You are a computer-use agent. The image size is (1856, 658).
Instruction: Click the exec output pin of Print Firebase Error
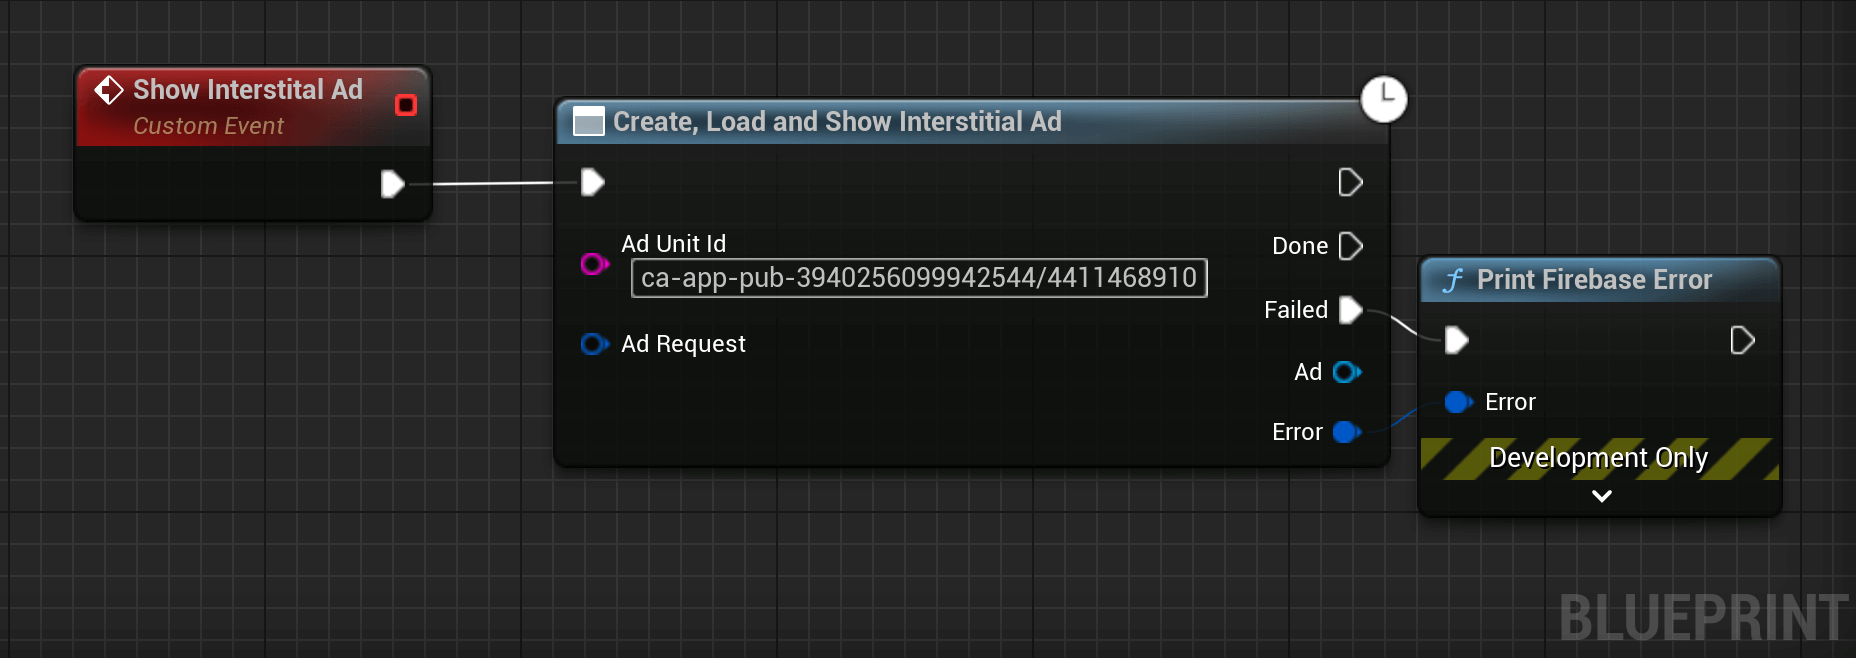point(1743,341)
